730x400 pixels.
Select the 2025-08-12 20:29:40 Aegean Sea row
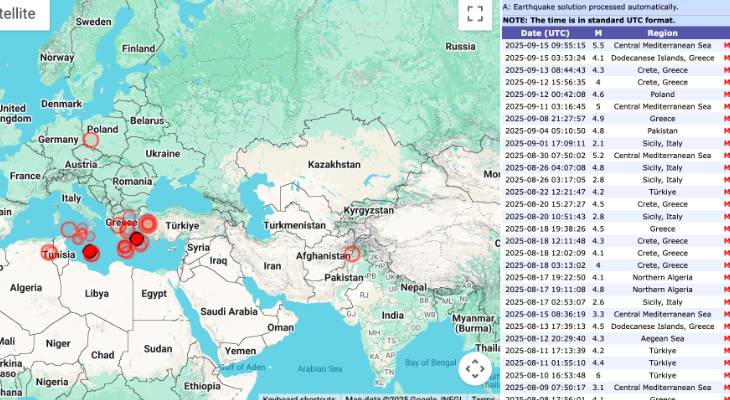pos(616,339)
